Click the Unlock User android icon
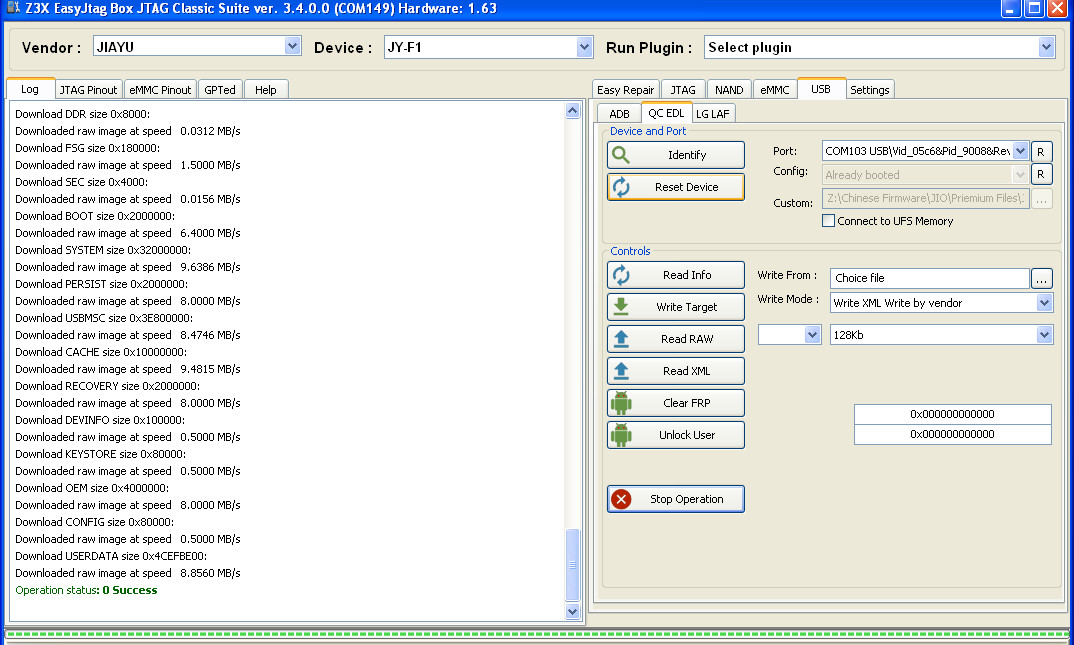 (621, 435)
